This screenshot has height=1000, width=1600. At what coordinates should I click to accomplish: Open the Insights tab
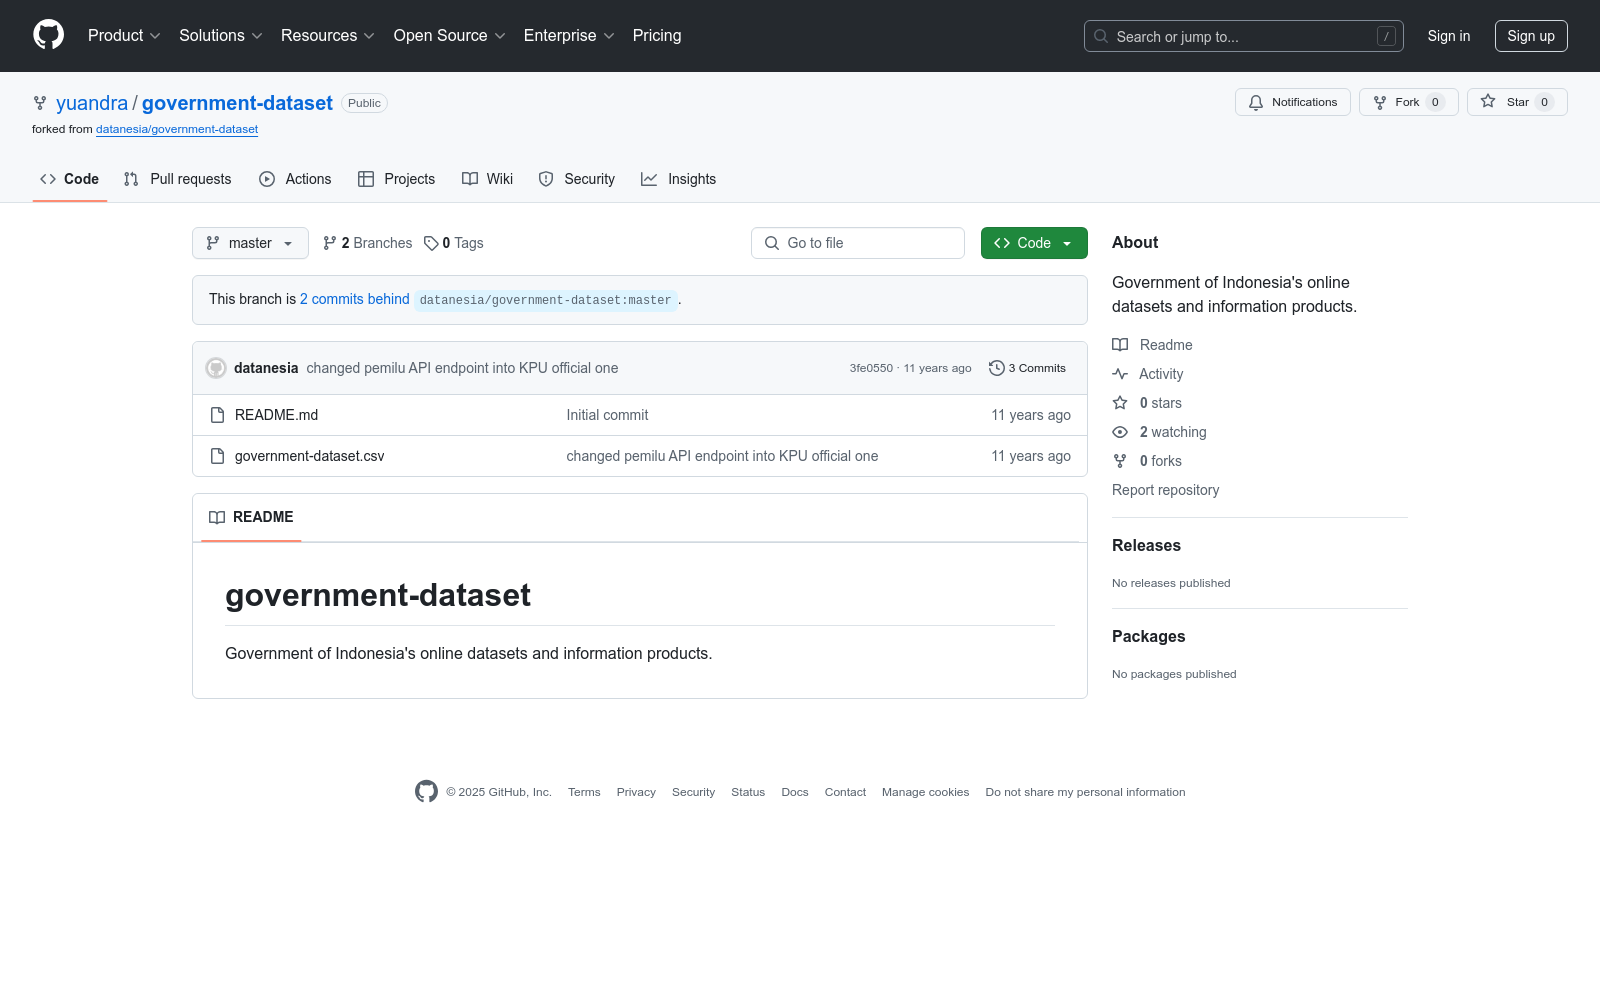679,179
